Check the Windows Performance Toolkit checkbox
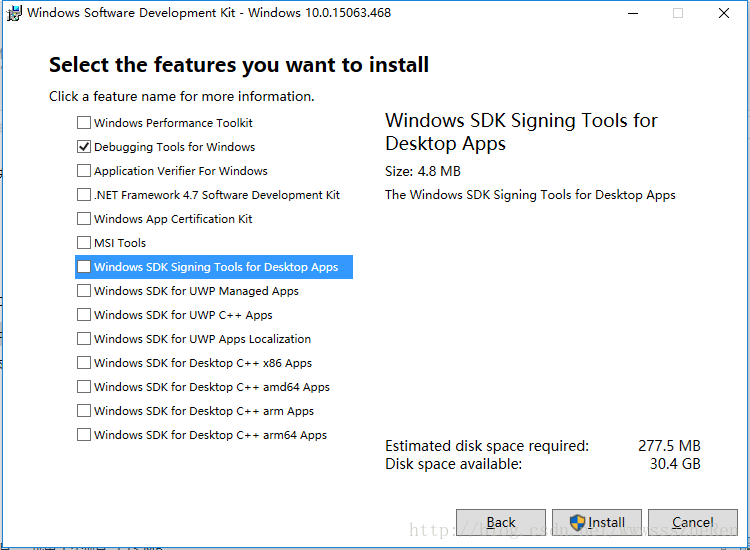 (x=84, y=123)
